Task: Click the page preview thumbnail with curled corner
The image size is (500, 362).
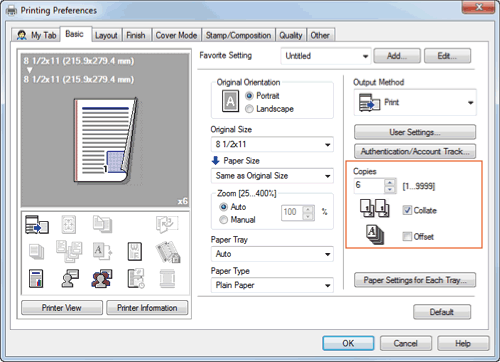Action: click(105, 140)
